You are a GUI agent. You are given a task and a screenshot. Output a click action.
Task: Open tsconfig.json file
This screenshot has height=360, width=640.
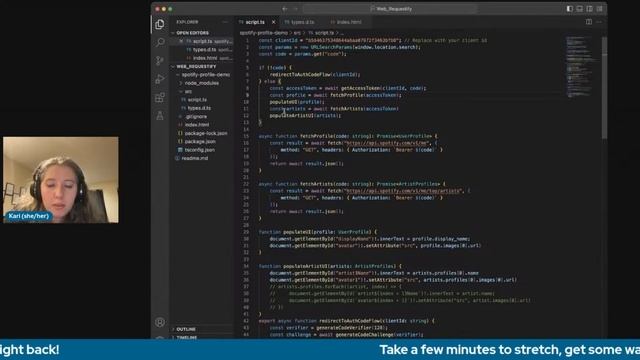point(200,150)
